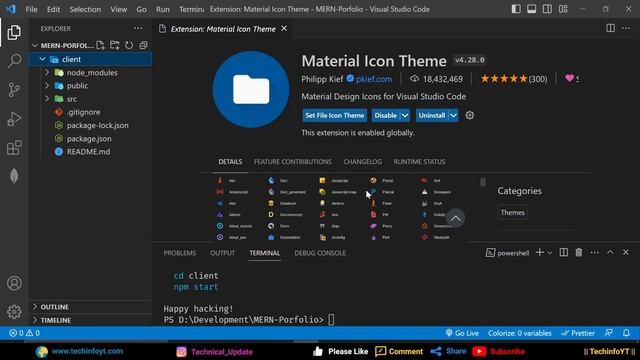Expand the Outline section
The image size is (640, 360).
tap(35, 307)
